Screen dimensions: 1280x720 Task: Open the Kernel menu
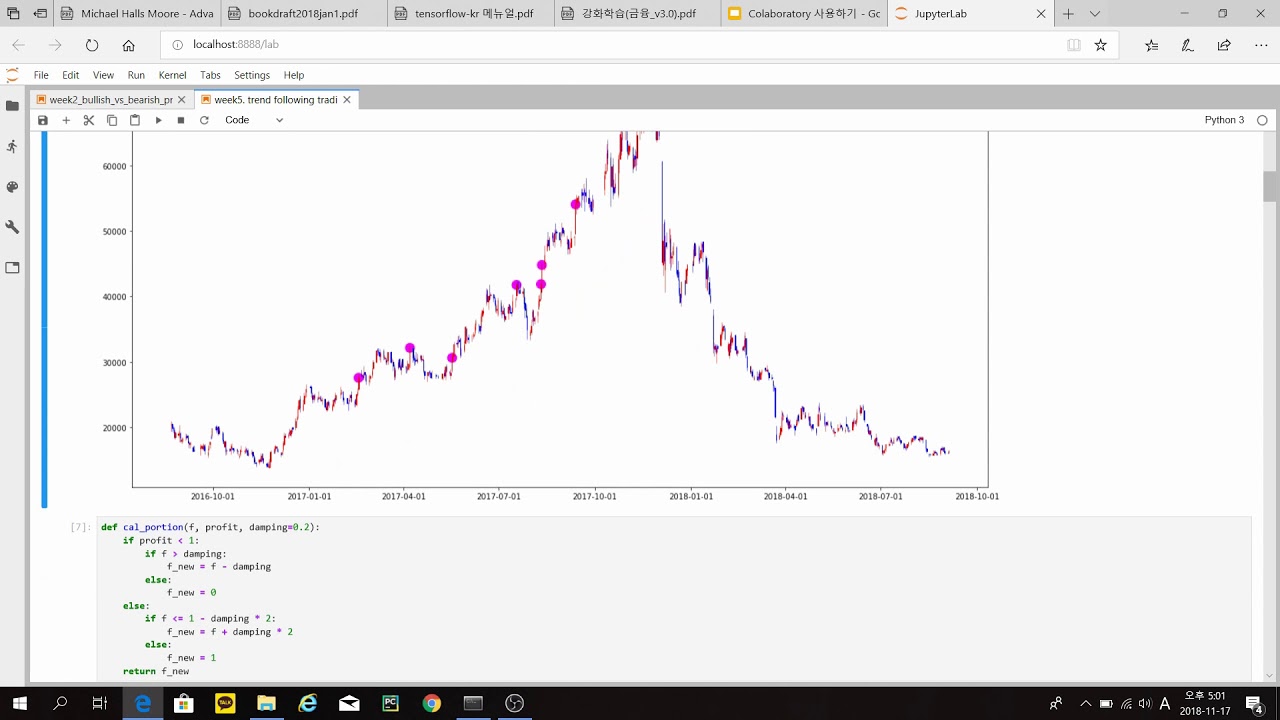[172, 75]
